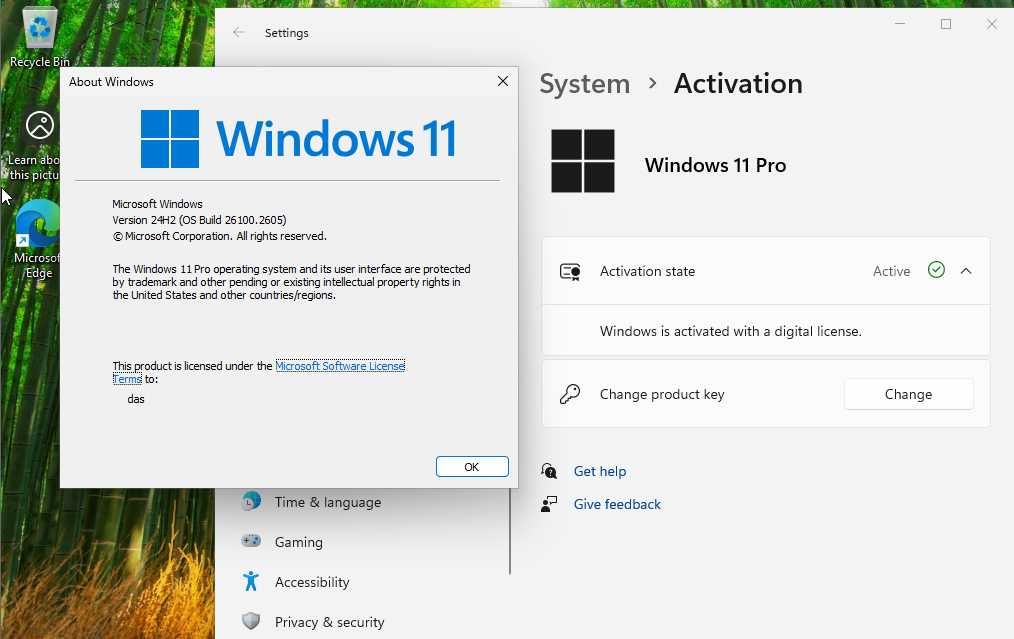Click the Activation state label

coord(647,271)
